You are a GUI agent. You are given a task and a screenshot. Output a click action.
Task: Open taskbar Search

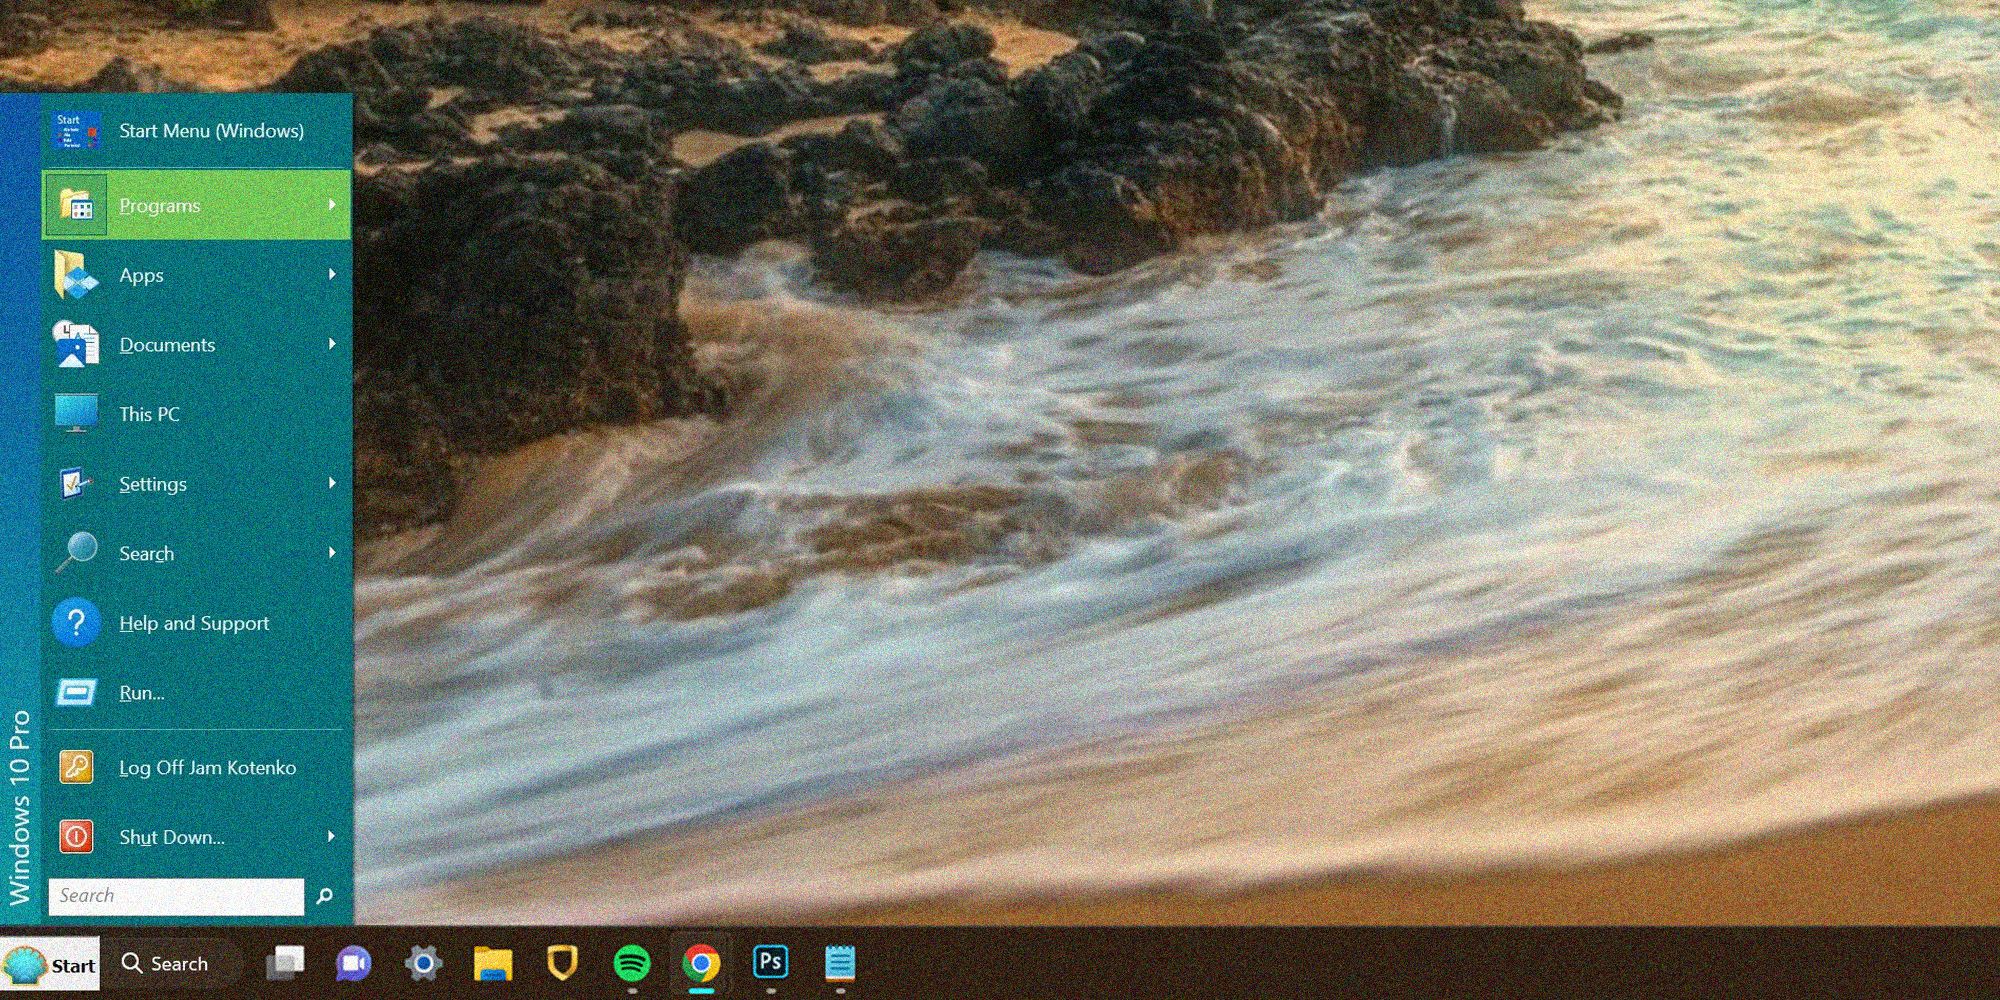click(166, 964)
